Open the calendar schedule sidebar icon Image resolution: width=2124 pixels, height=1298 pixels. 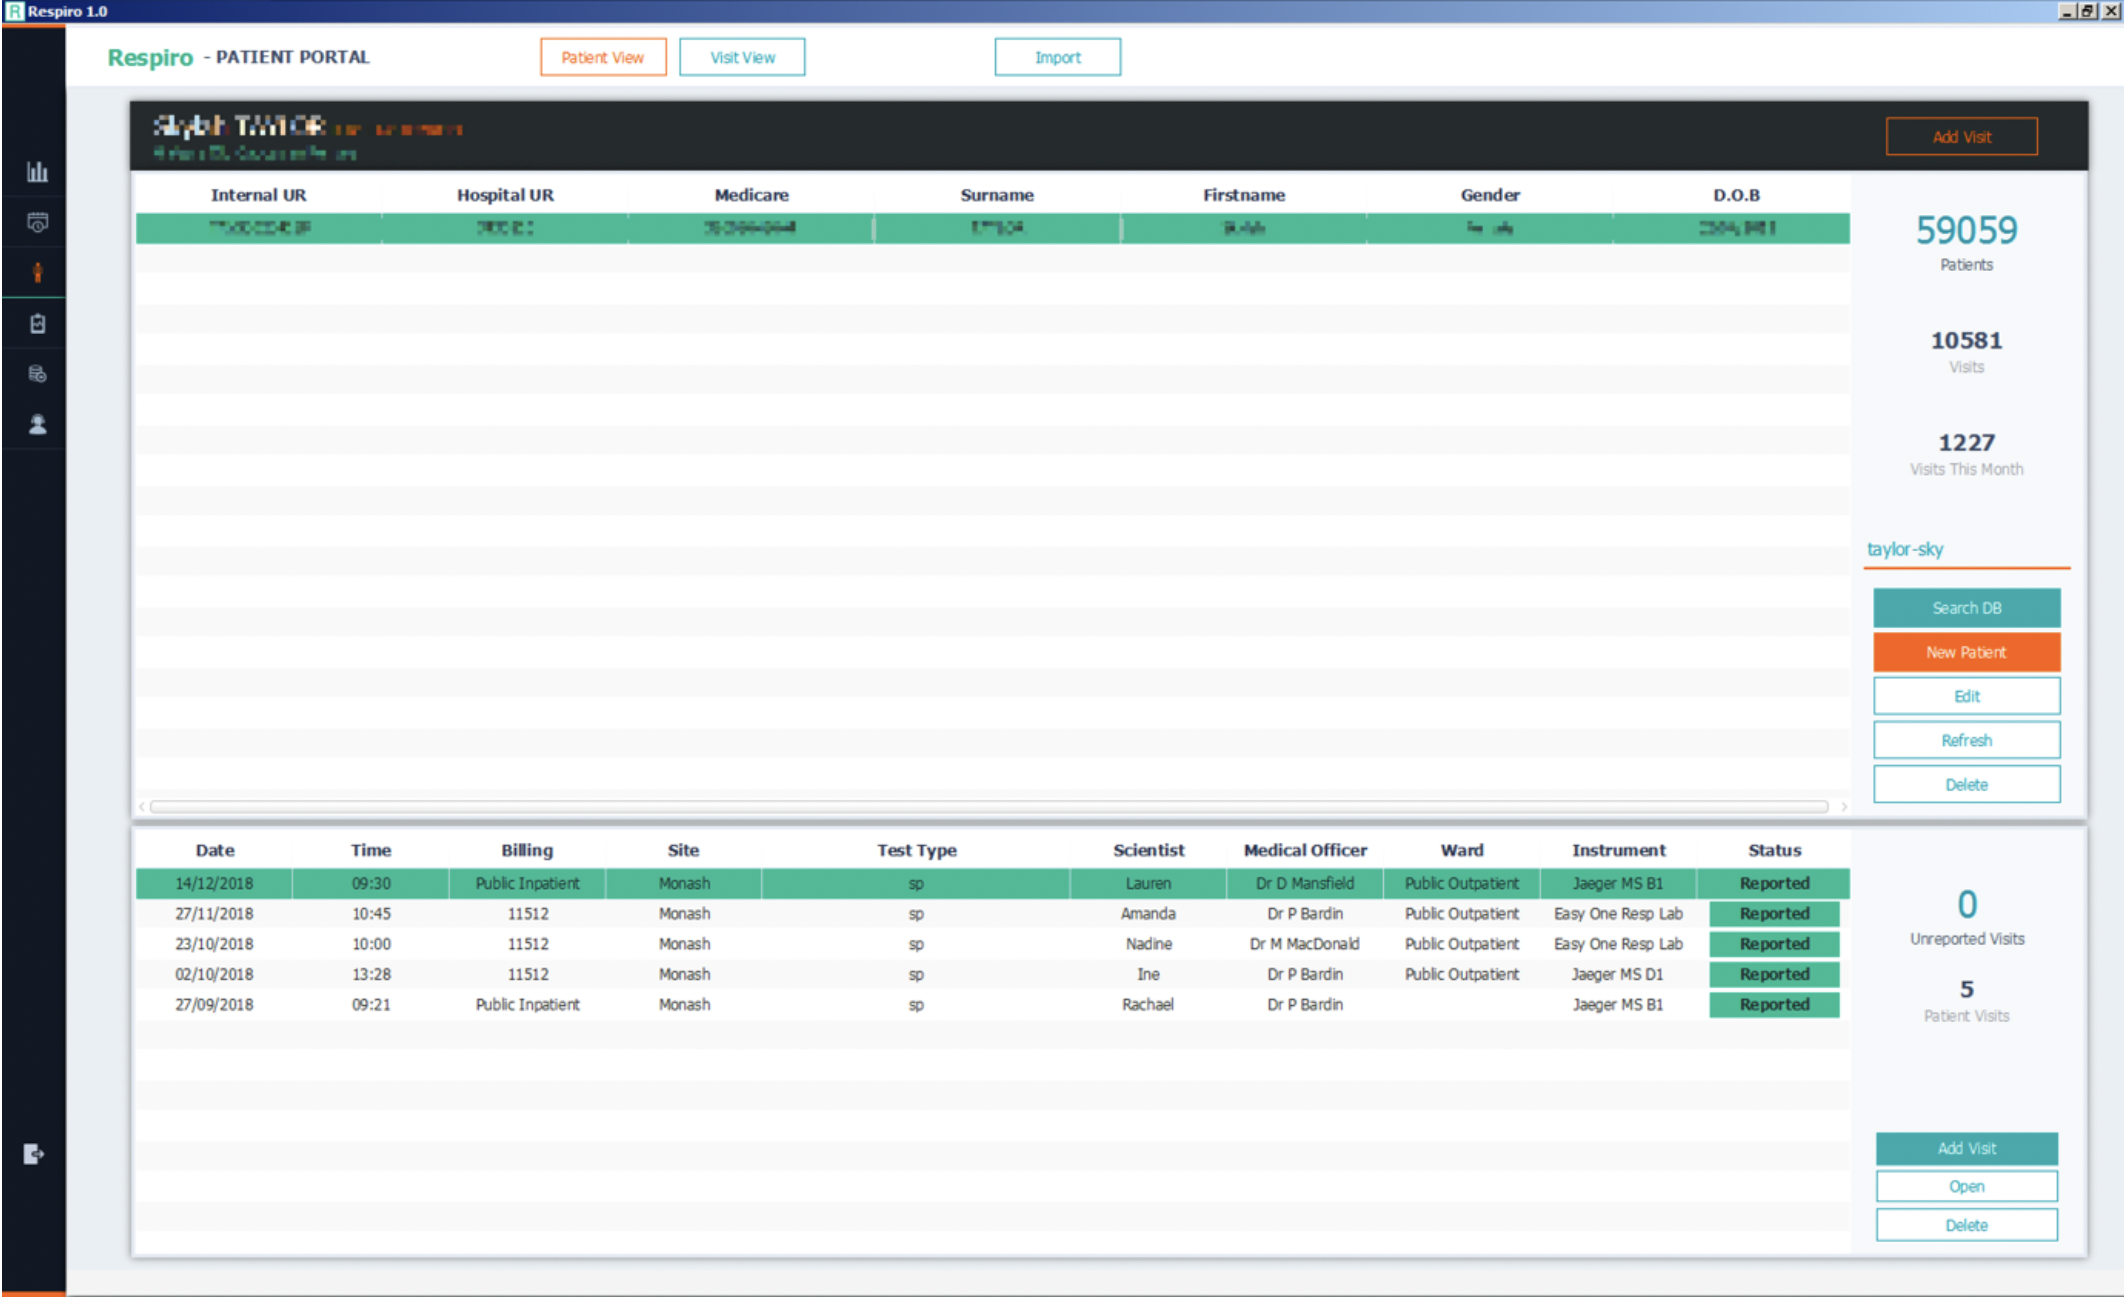37,223
